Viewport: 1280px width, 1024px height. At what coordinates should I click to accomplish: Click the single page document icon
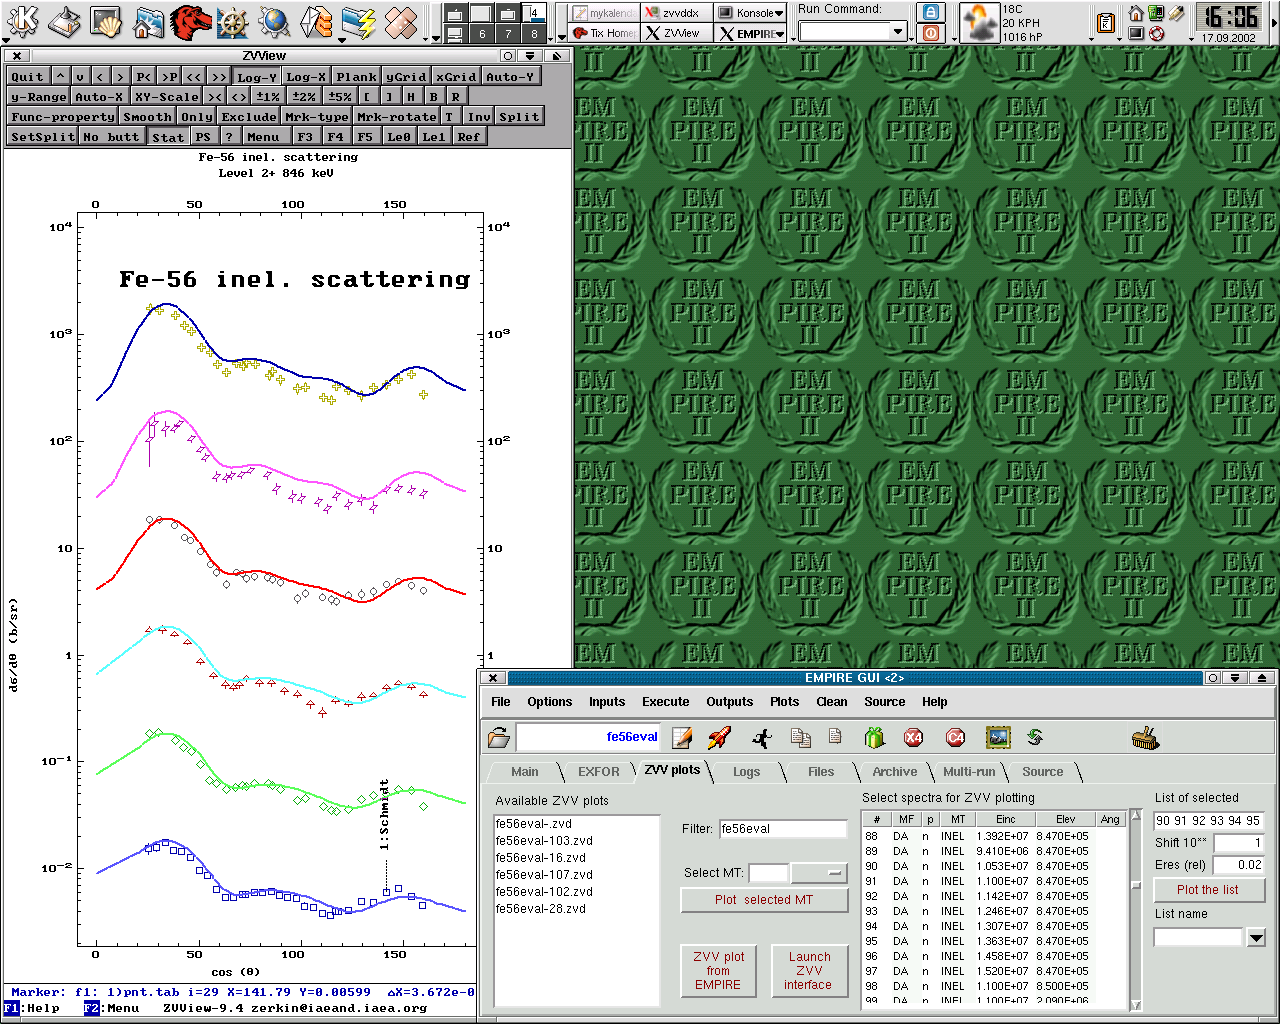click(x=835, y=737)
